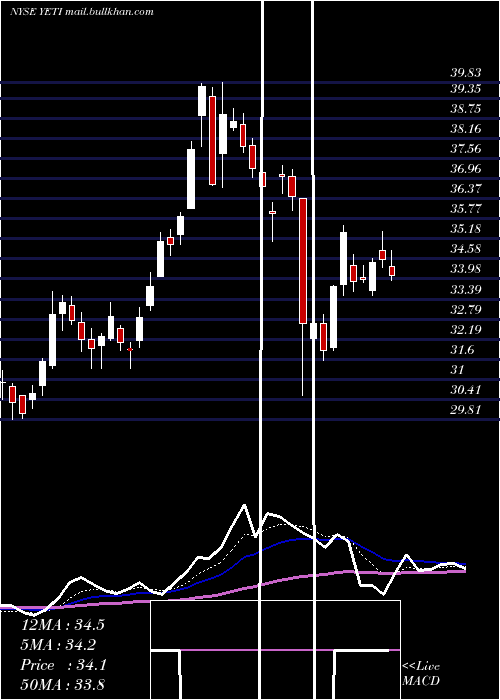Click the 36.37 price axis label
Viewport: 500px width, 700px height.
[x=465, y=188]
